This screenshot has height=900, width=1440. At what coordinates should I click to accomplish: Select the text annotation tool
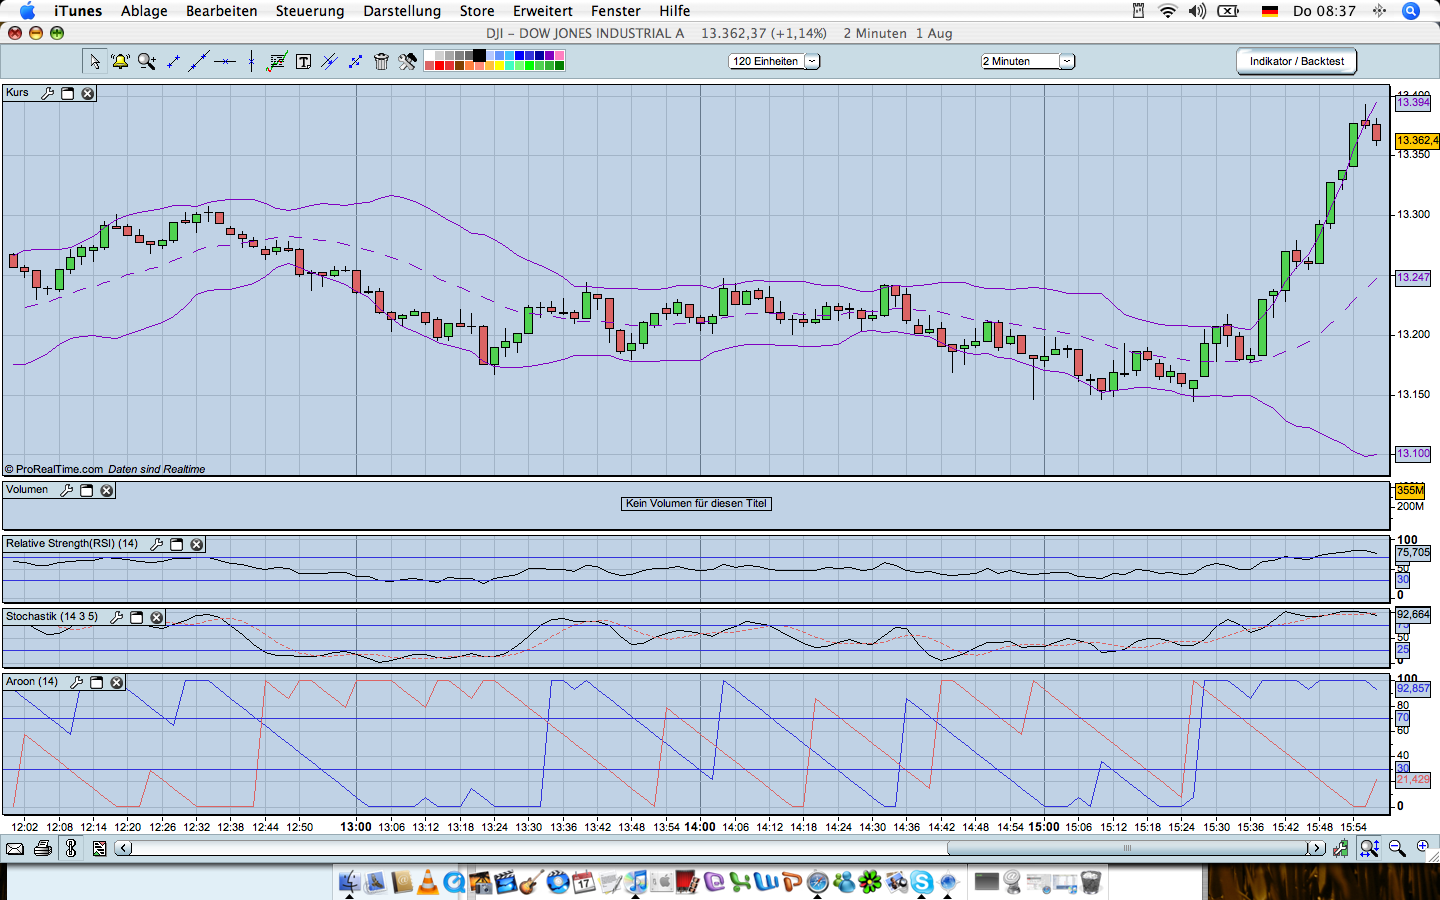click(304, 62)
